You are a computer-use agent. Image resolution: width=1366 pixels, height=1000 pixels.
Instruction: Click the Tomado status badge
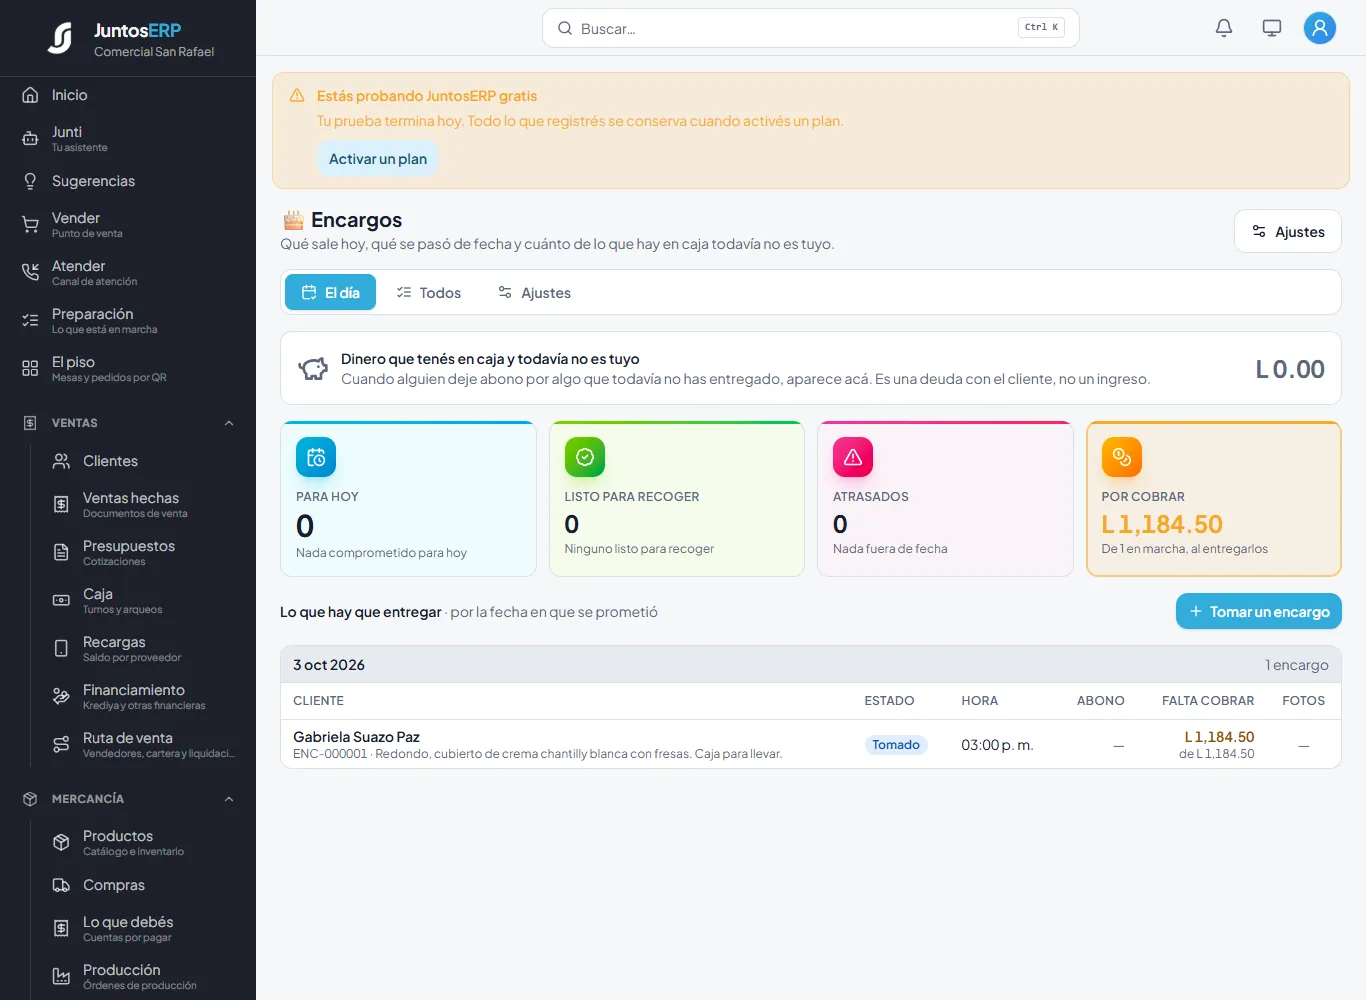pyautogui.click(x=896, y=745)
